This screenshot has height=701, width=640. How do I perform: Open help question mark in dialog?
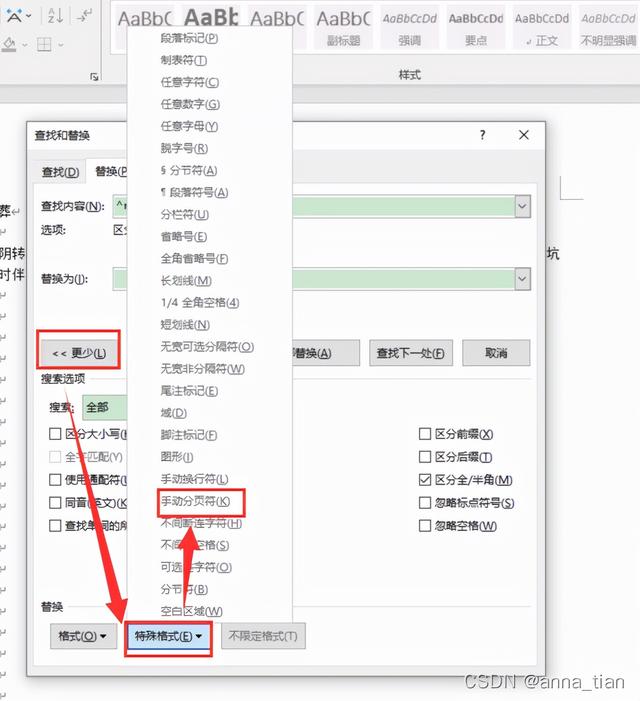coord(482,135)
